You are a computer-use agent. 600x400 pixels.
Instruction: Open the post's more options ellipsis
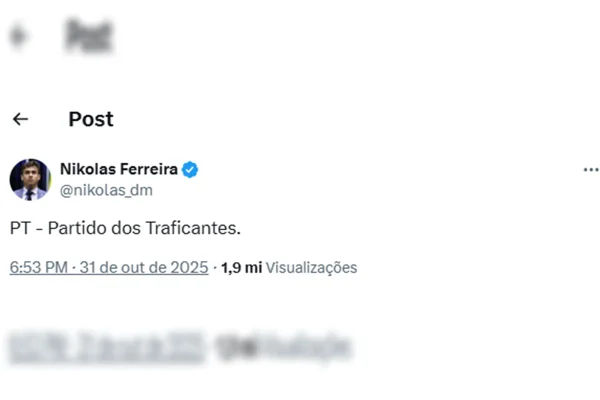click(590, 170)
